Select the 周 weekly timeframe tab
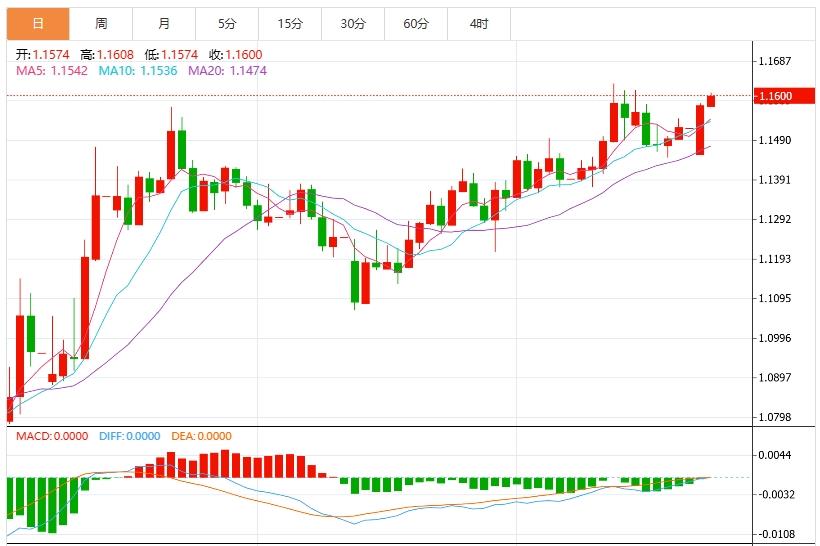820x546 pixels. point(101,23)
